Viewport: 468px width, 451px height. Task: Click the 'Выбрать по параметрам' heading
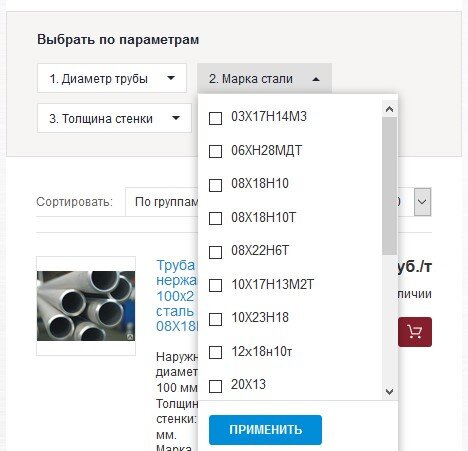pyautogui.click(x=118, y=40)
